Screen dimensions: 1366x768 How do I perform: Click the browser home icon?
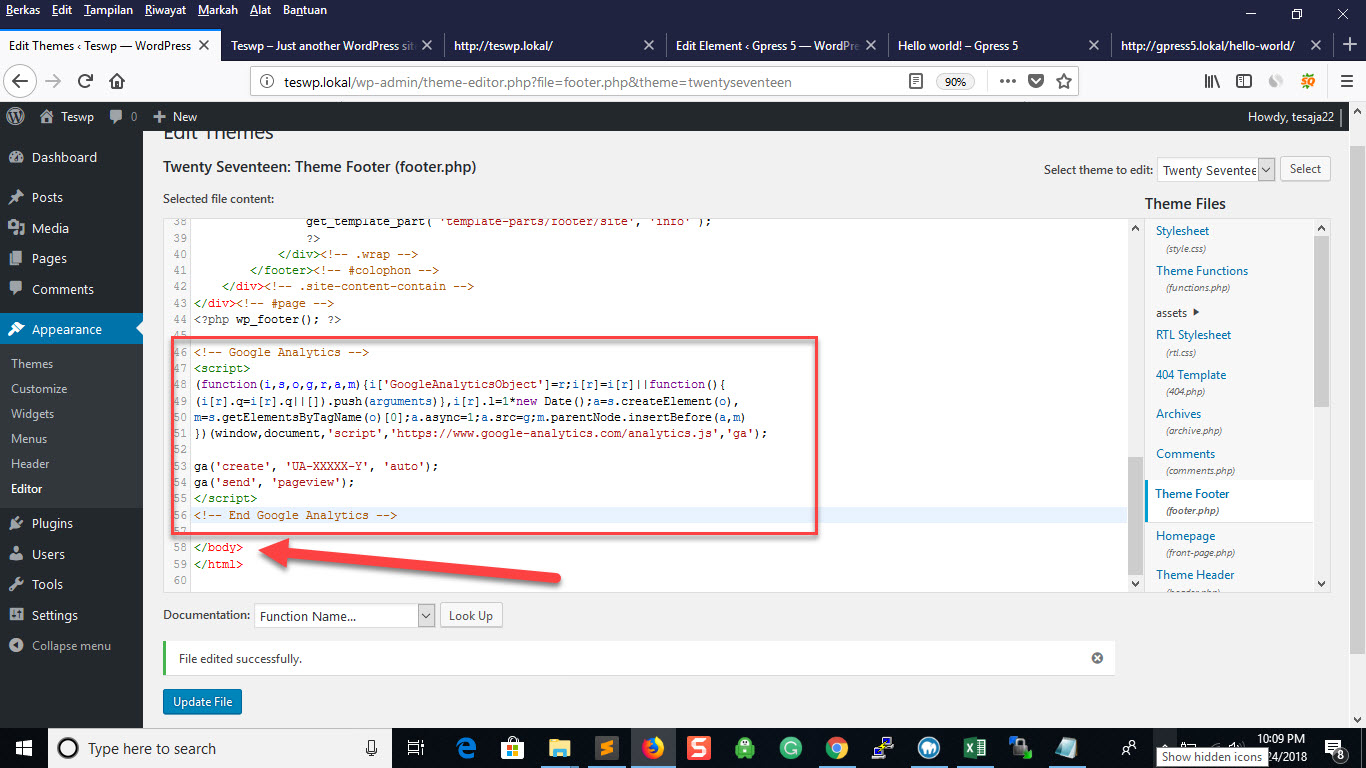(x=117, y=81)
